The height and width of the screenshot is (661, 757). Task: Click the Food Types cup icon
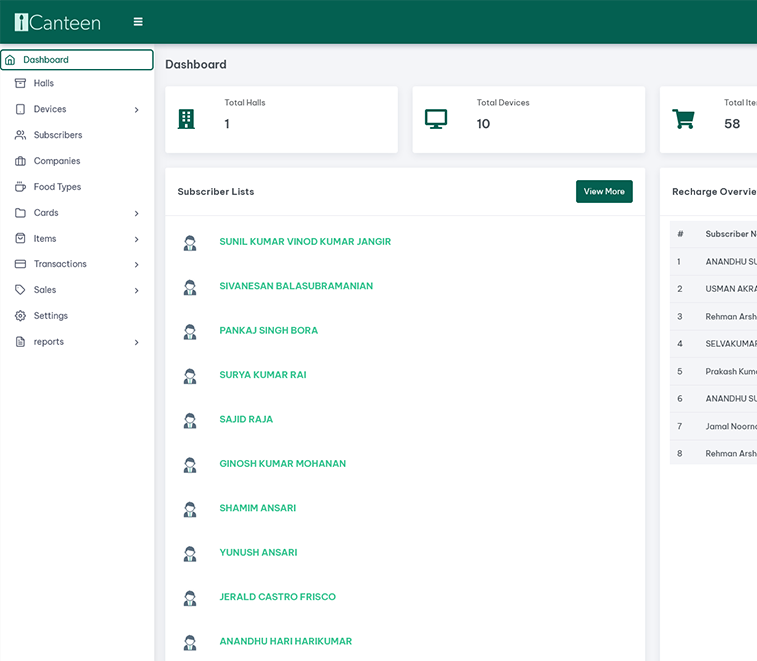click(x=21, y=187)
